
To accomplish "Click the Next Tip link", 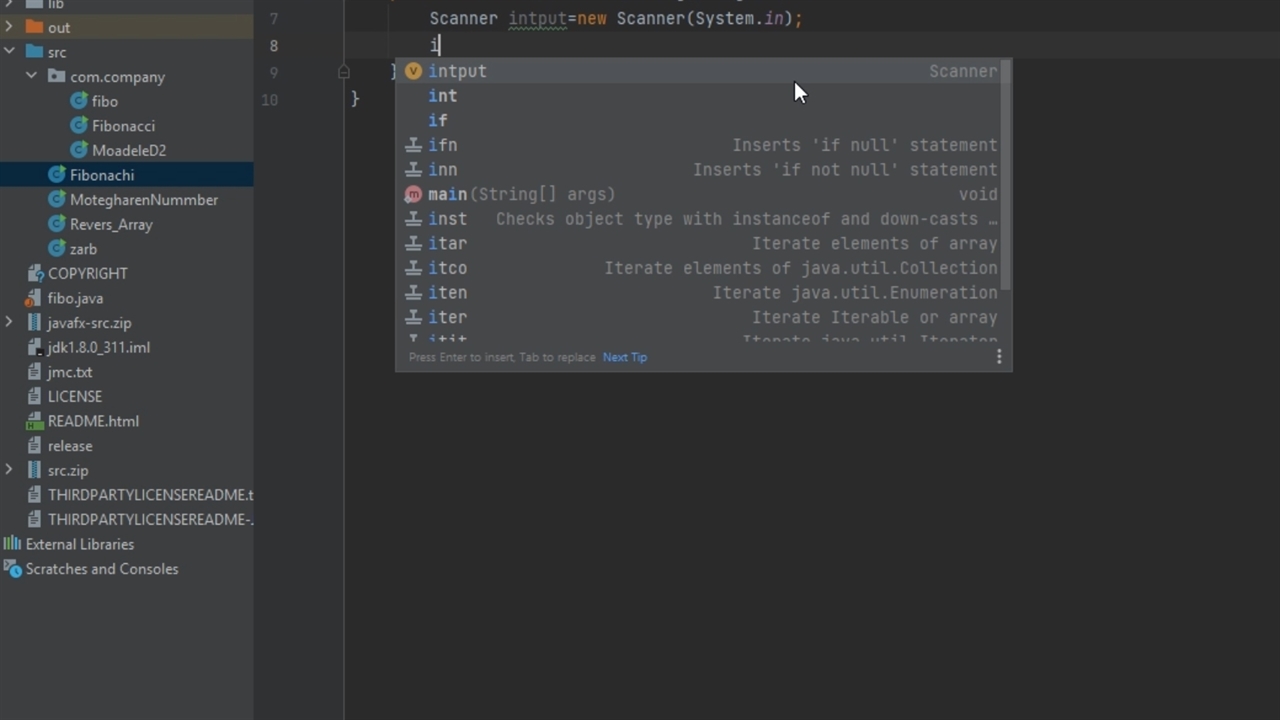I will pyautogui.click(x=624, y=357).
